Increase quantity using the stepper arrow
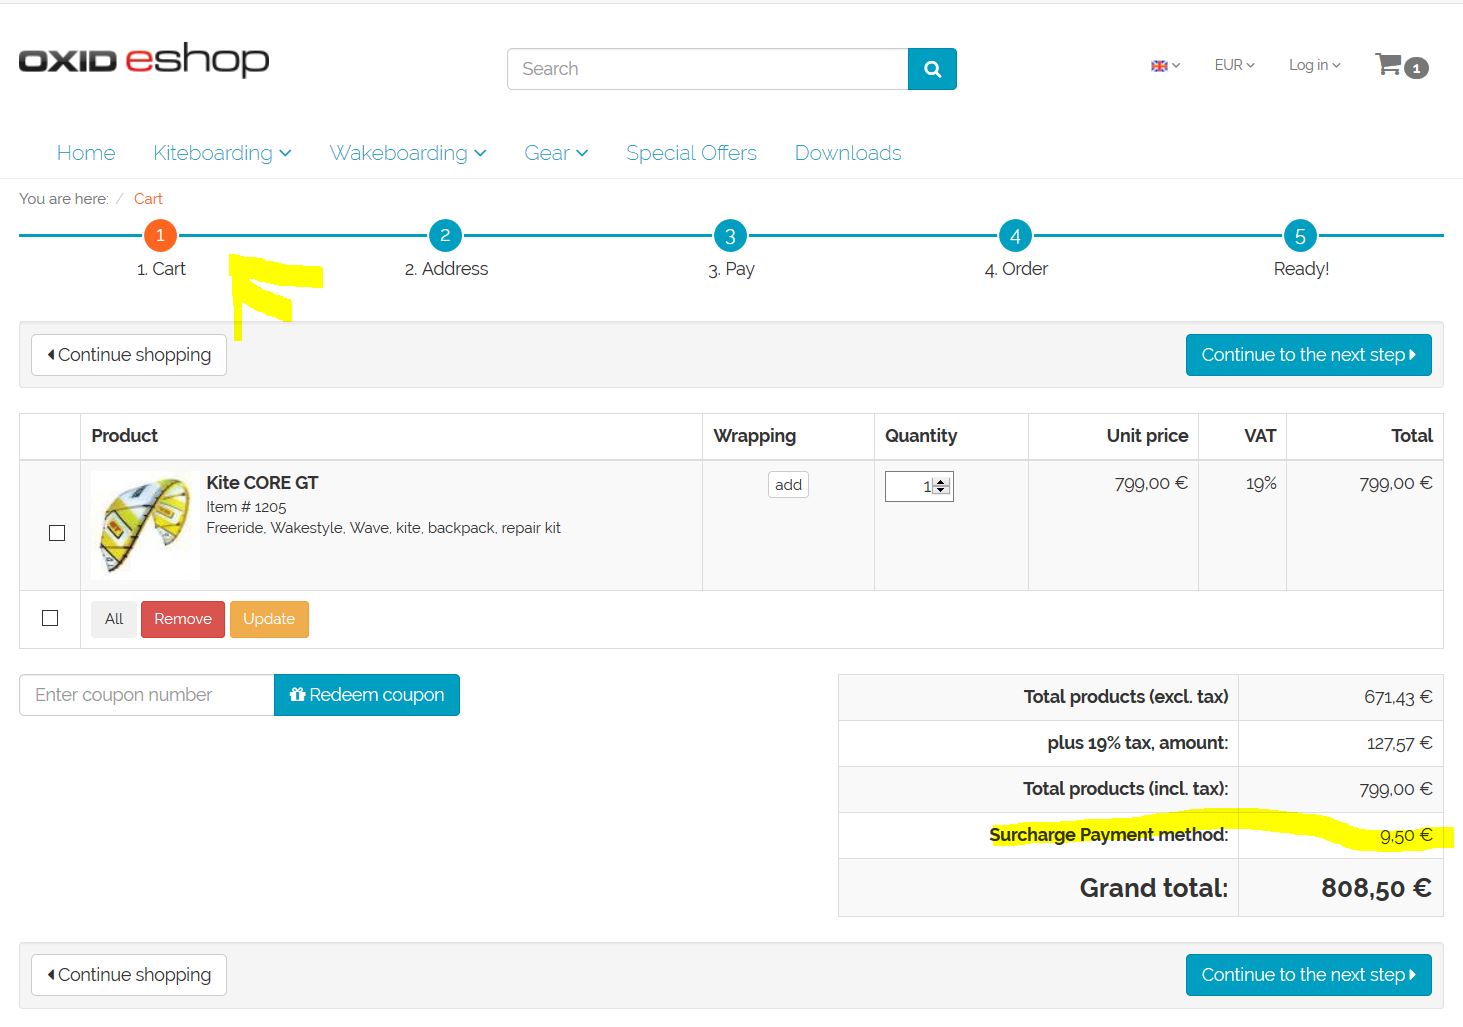 click(941, 481)
